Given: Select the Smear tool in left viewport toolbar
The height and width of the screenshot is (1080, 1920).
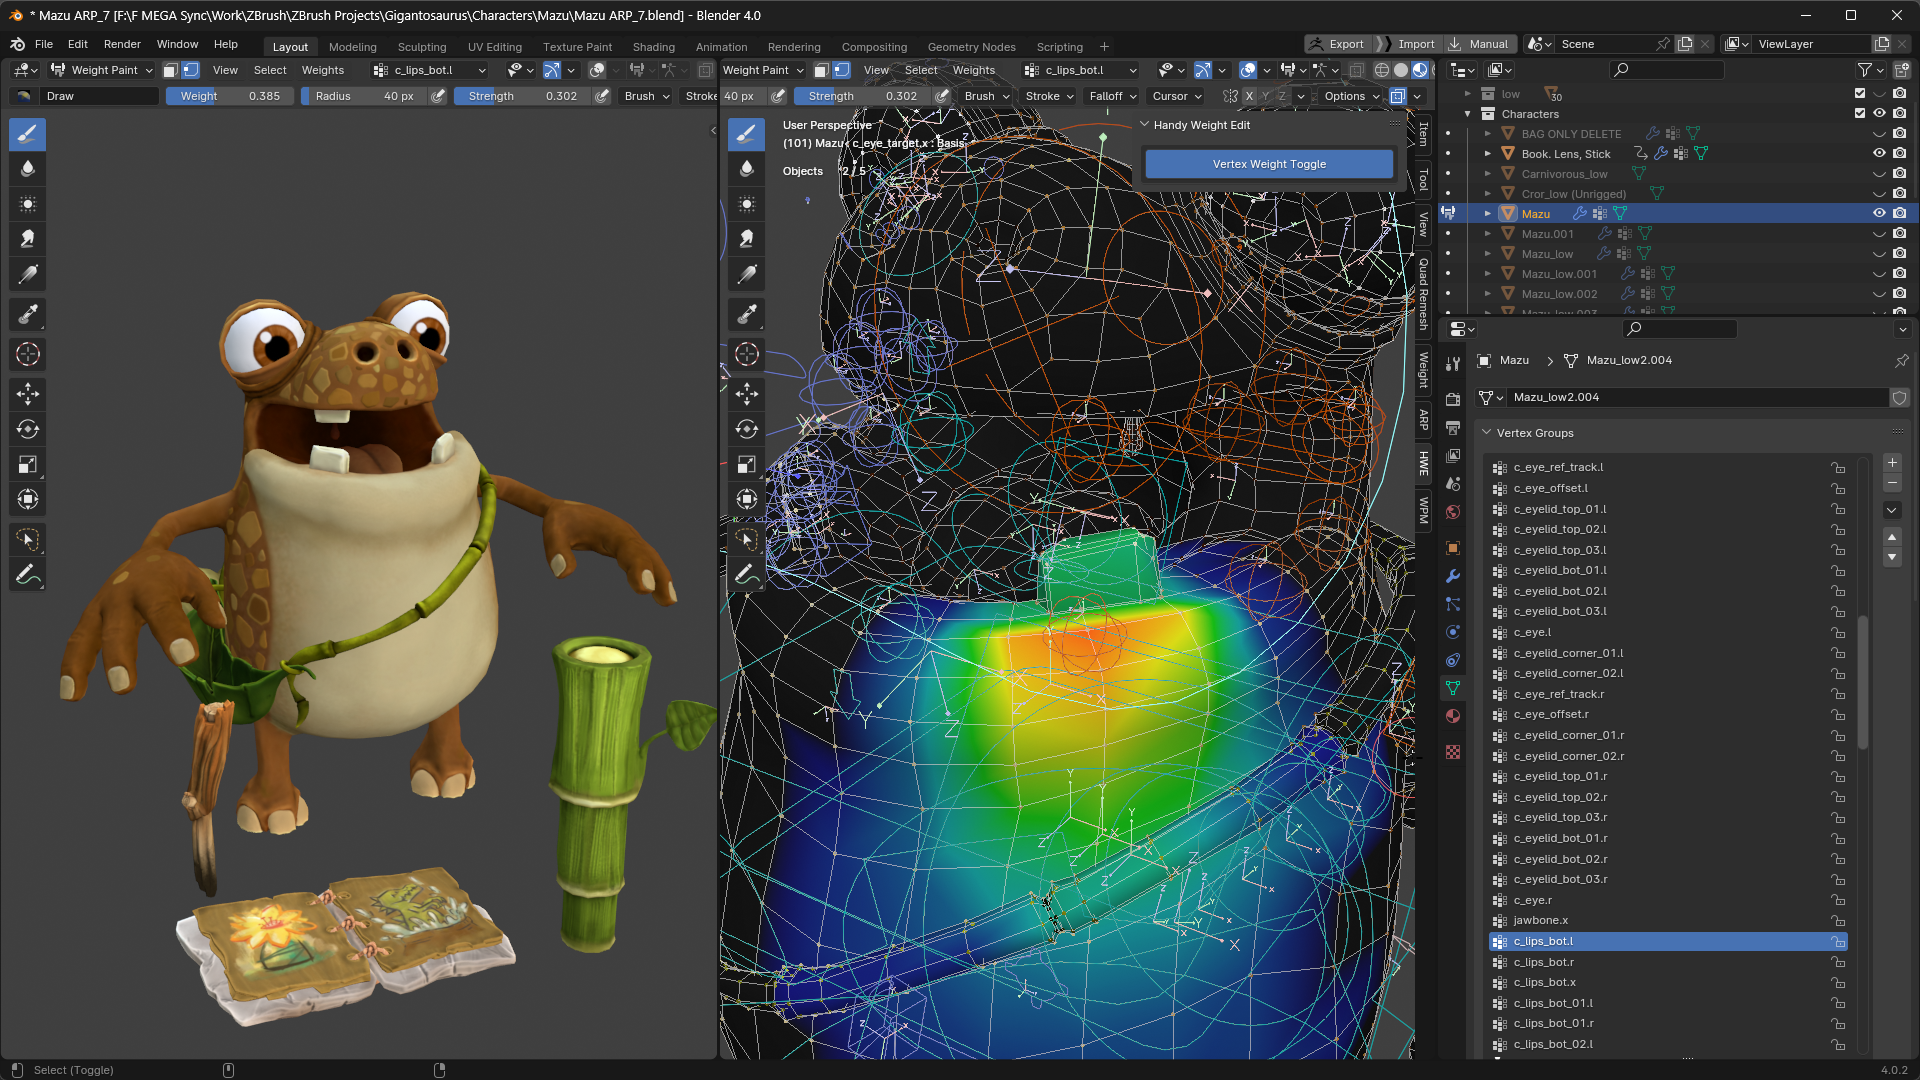Looking at the screenshot, I should click(28, 239).
